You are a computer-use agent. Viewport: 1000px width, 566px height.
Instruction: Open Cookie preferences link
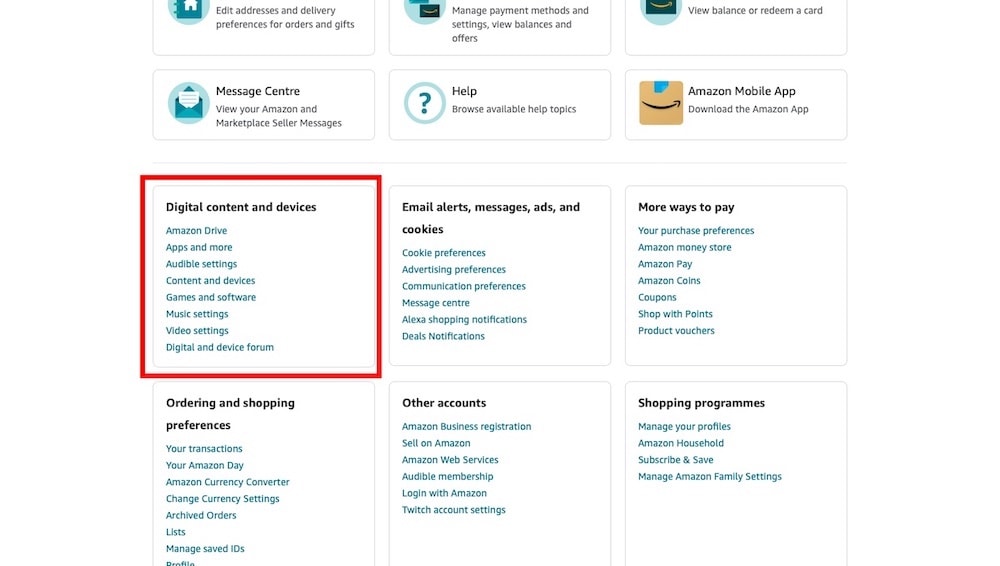[444, 253]
